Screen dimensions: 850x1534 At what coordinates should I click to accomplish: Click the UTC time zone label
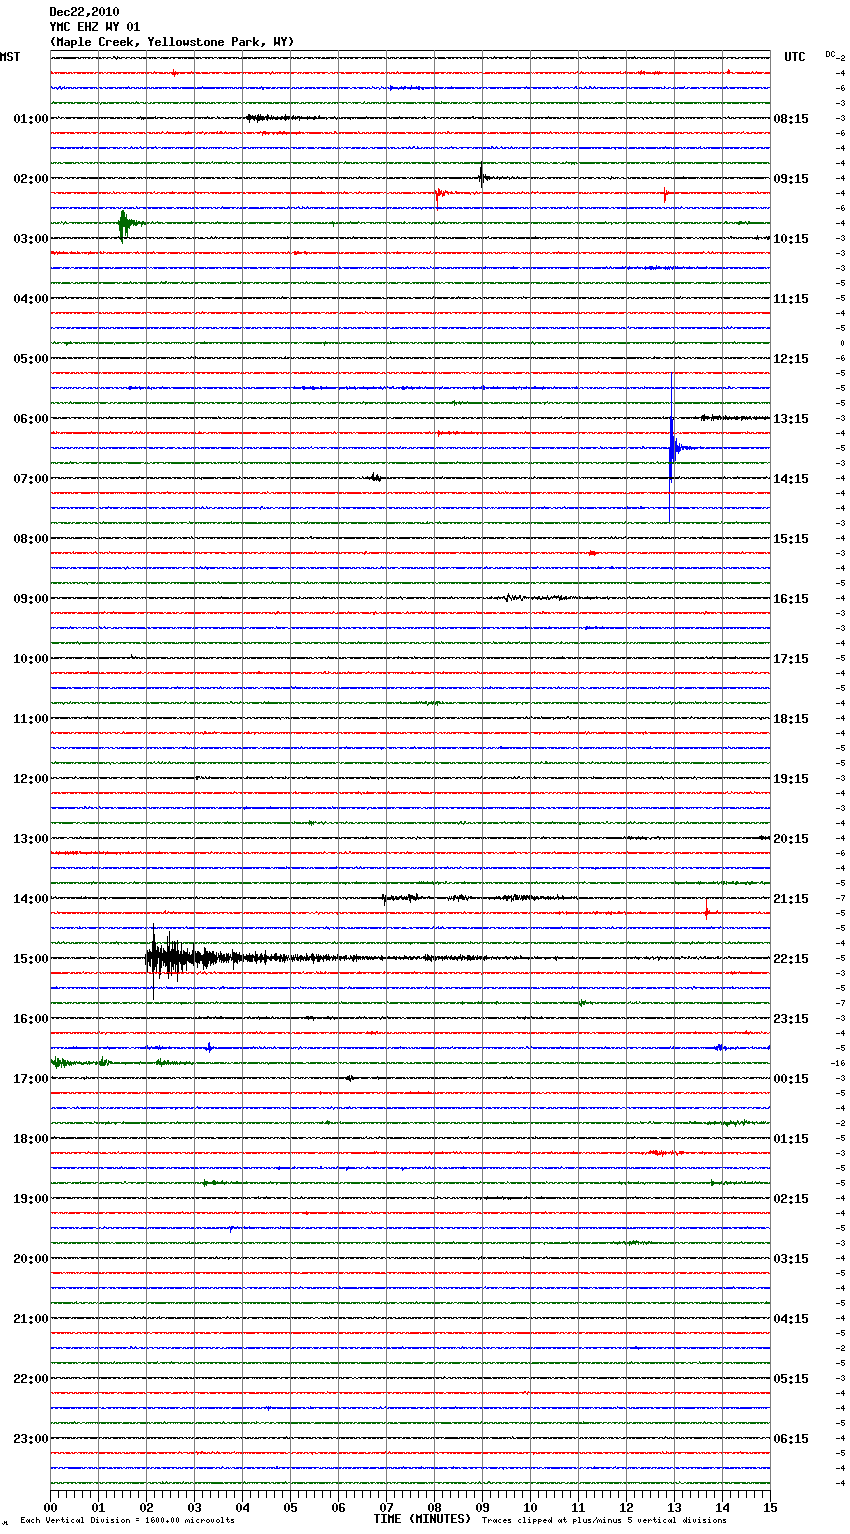(x=794, y=57)
